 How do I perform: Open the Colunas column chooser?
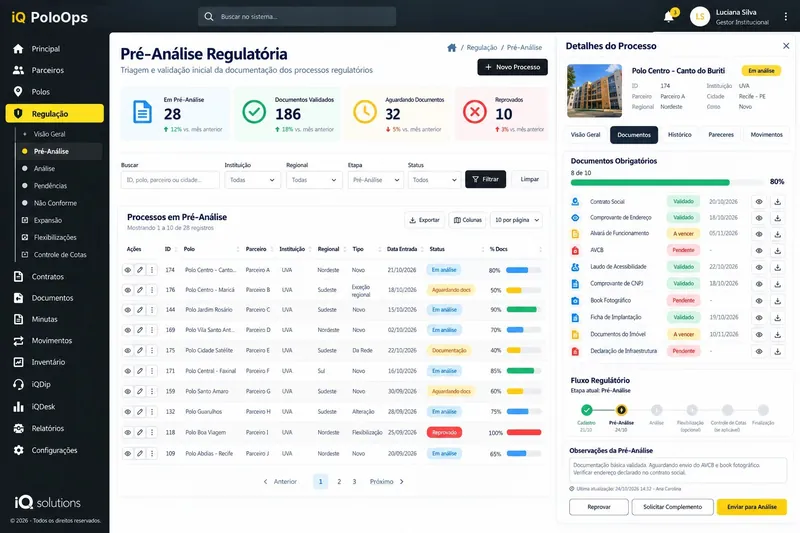click(x=467, y=220)
